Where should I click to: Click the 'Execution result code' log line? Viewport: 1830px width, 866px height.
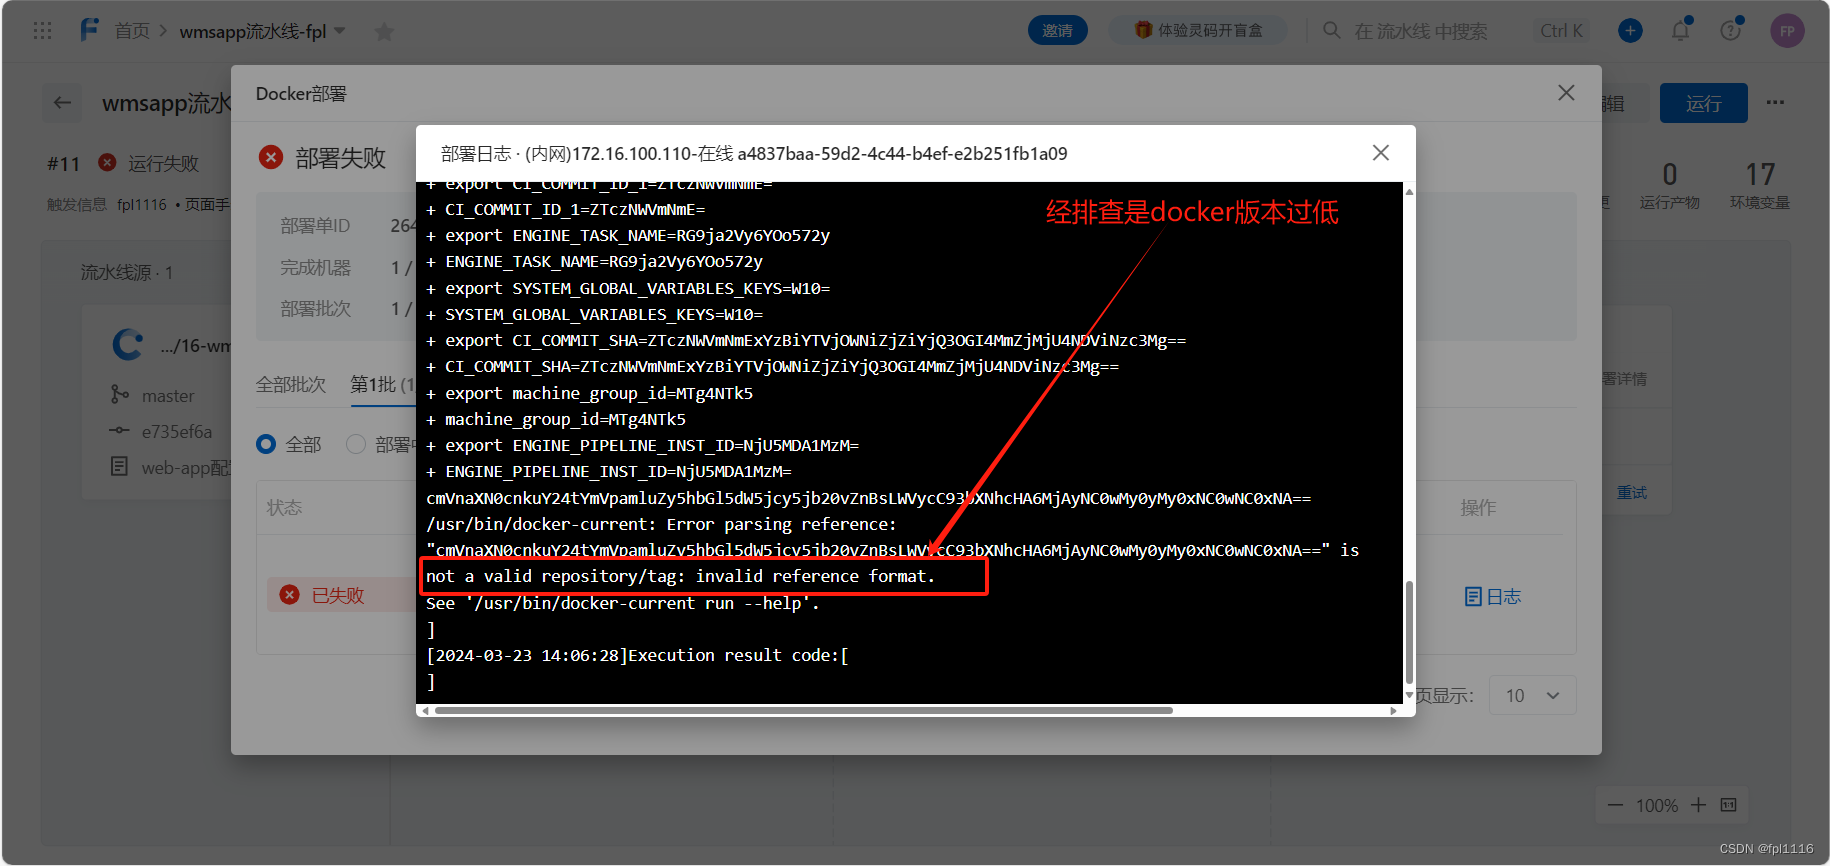(x=637, y=656)
